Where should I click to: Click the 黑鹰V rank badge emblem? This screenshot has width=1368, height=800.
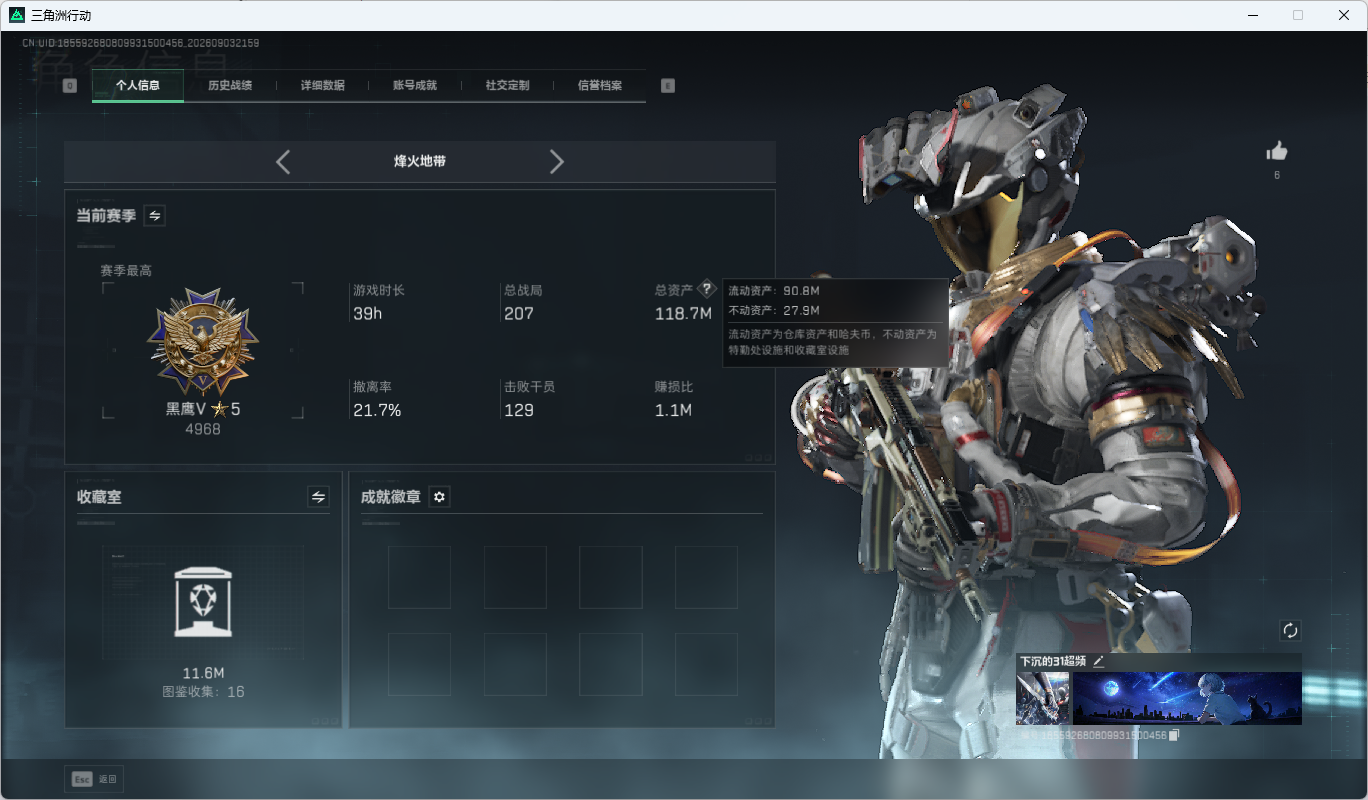click(x=203, y=343)
